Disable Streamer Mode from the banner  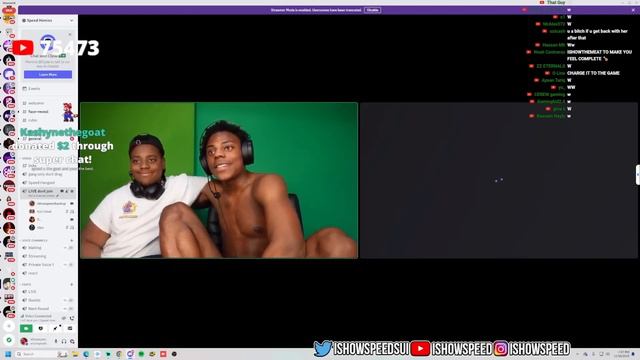point(373,10)
